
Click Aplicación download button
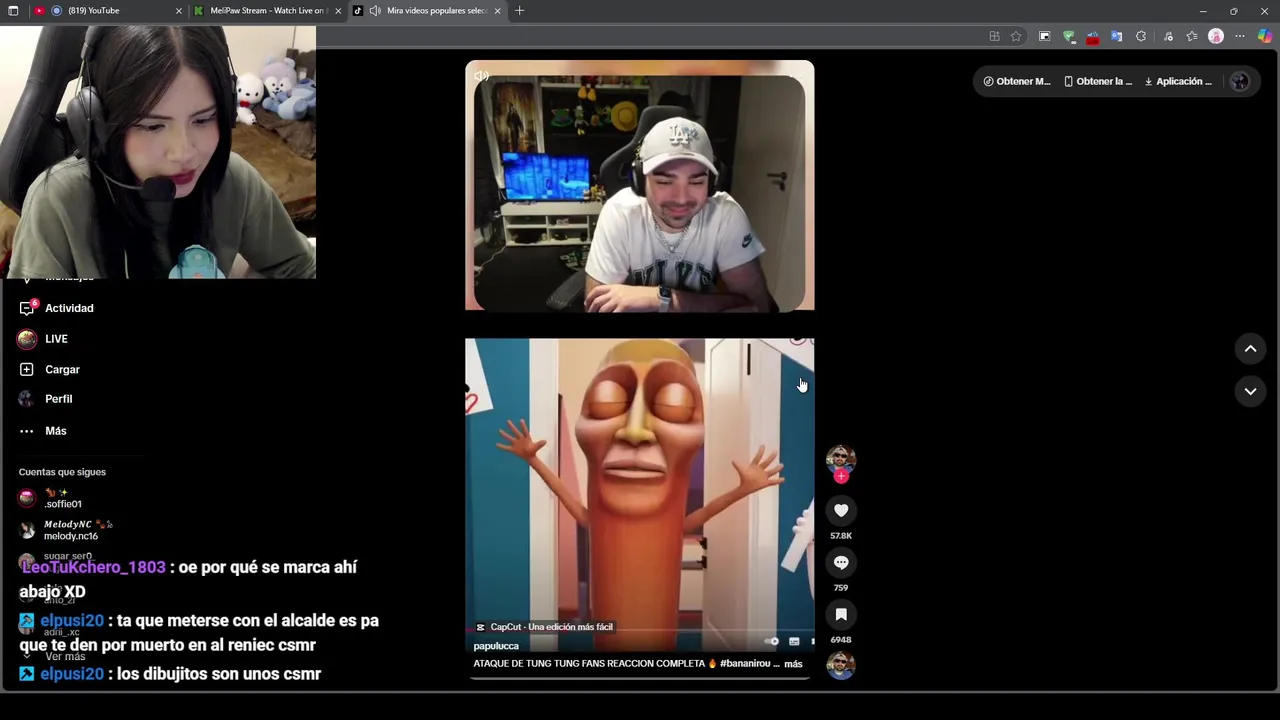tap(1178, 81)
